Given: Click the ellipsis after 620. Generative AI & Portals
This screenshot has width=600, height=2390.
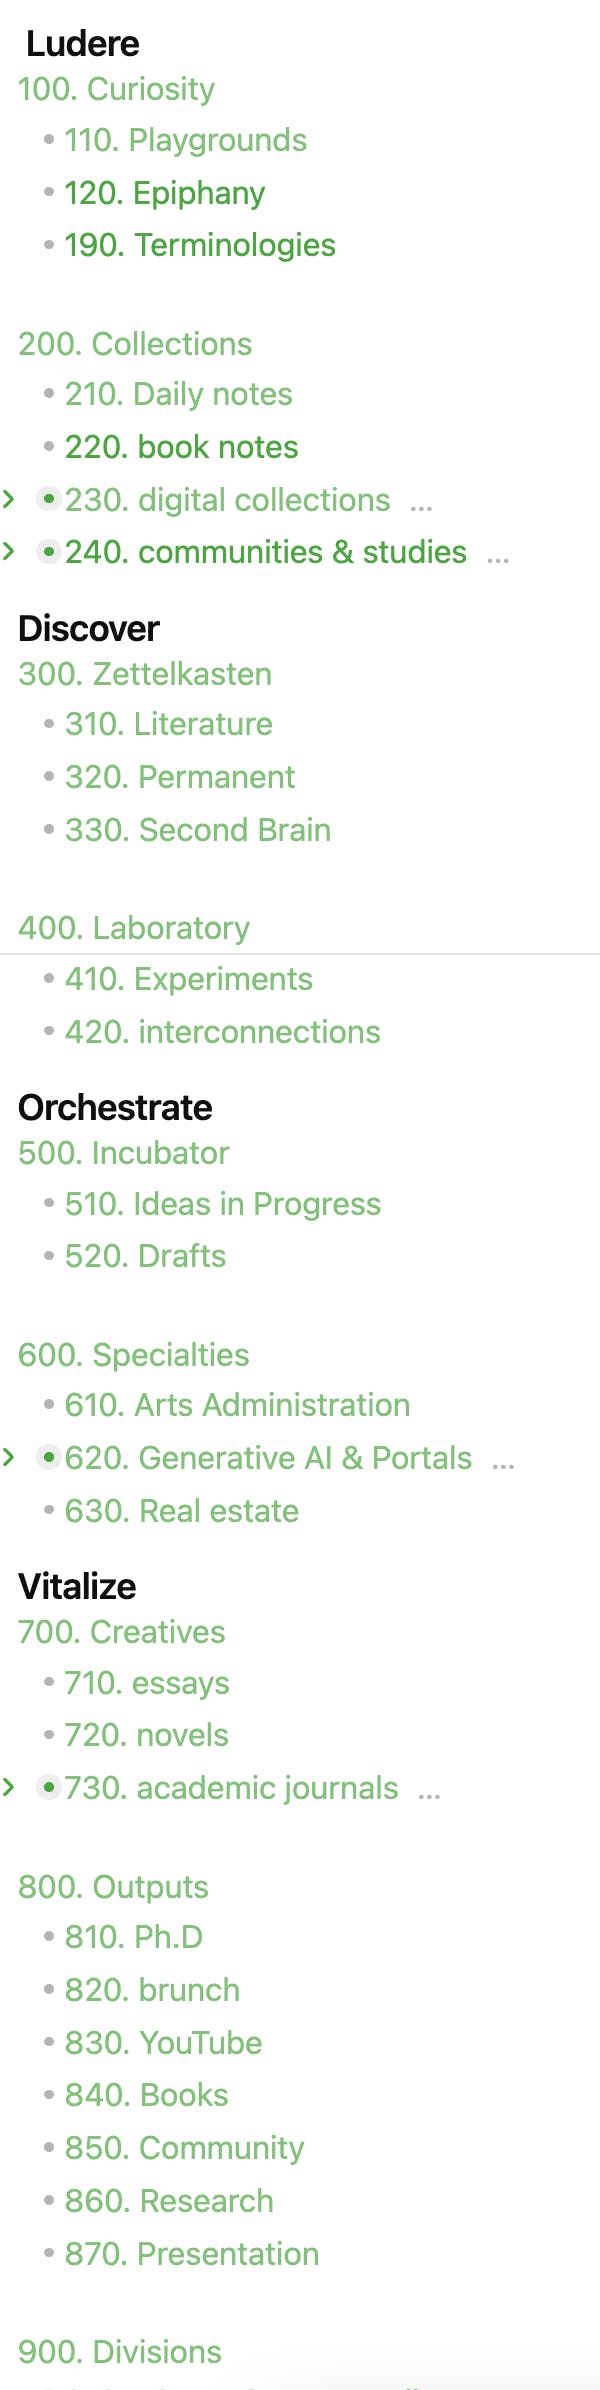Looking at the screenshot, I should 503,1465.
